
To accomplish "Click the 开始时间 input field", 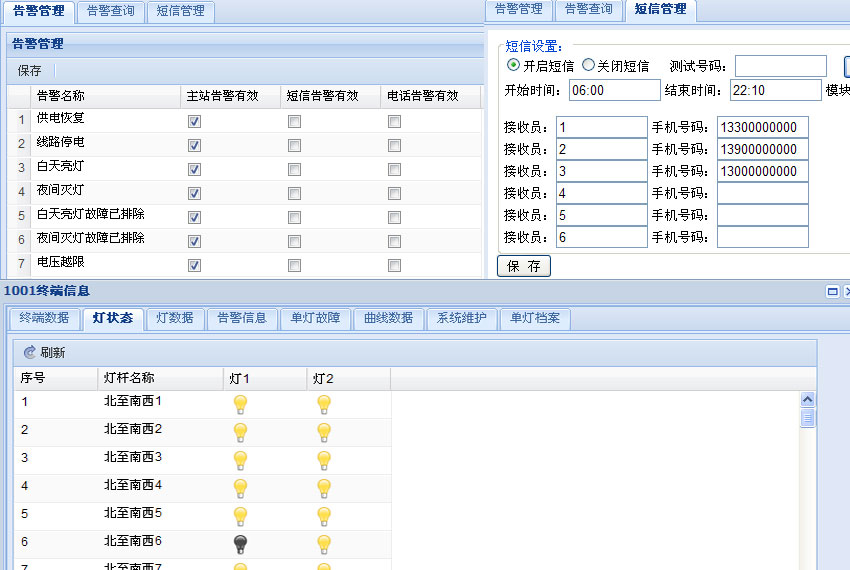I will 614,90.
